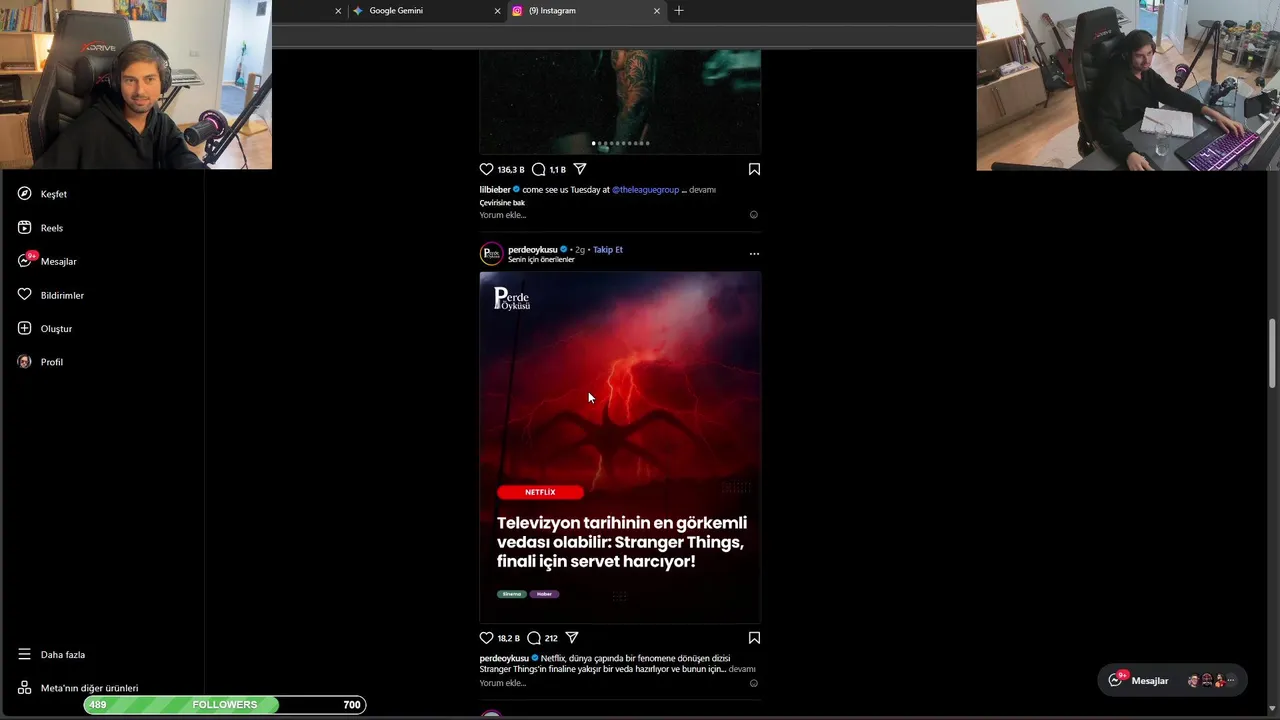This screenshot has width=1280, height=720.
Task: Switch to the (9) Instagram tab
Action: click(x=586, y=11)
